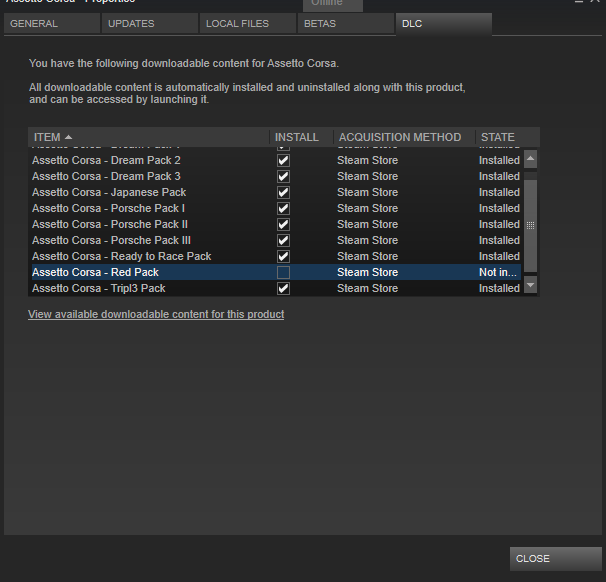Toggle Tripl3 Pack install checkbox
The width and height of the screenshot is (606, 582).
point(283,288)
